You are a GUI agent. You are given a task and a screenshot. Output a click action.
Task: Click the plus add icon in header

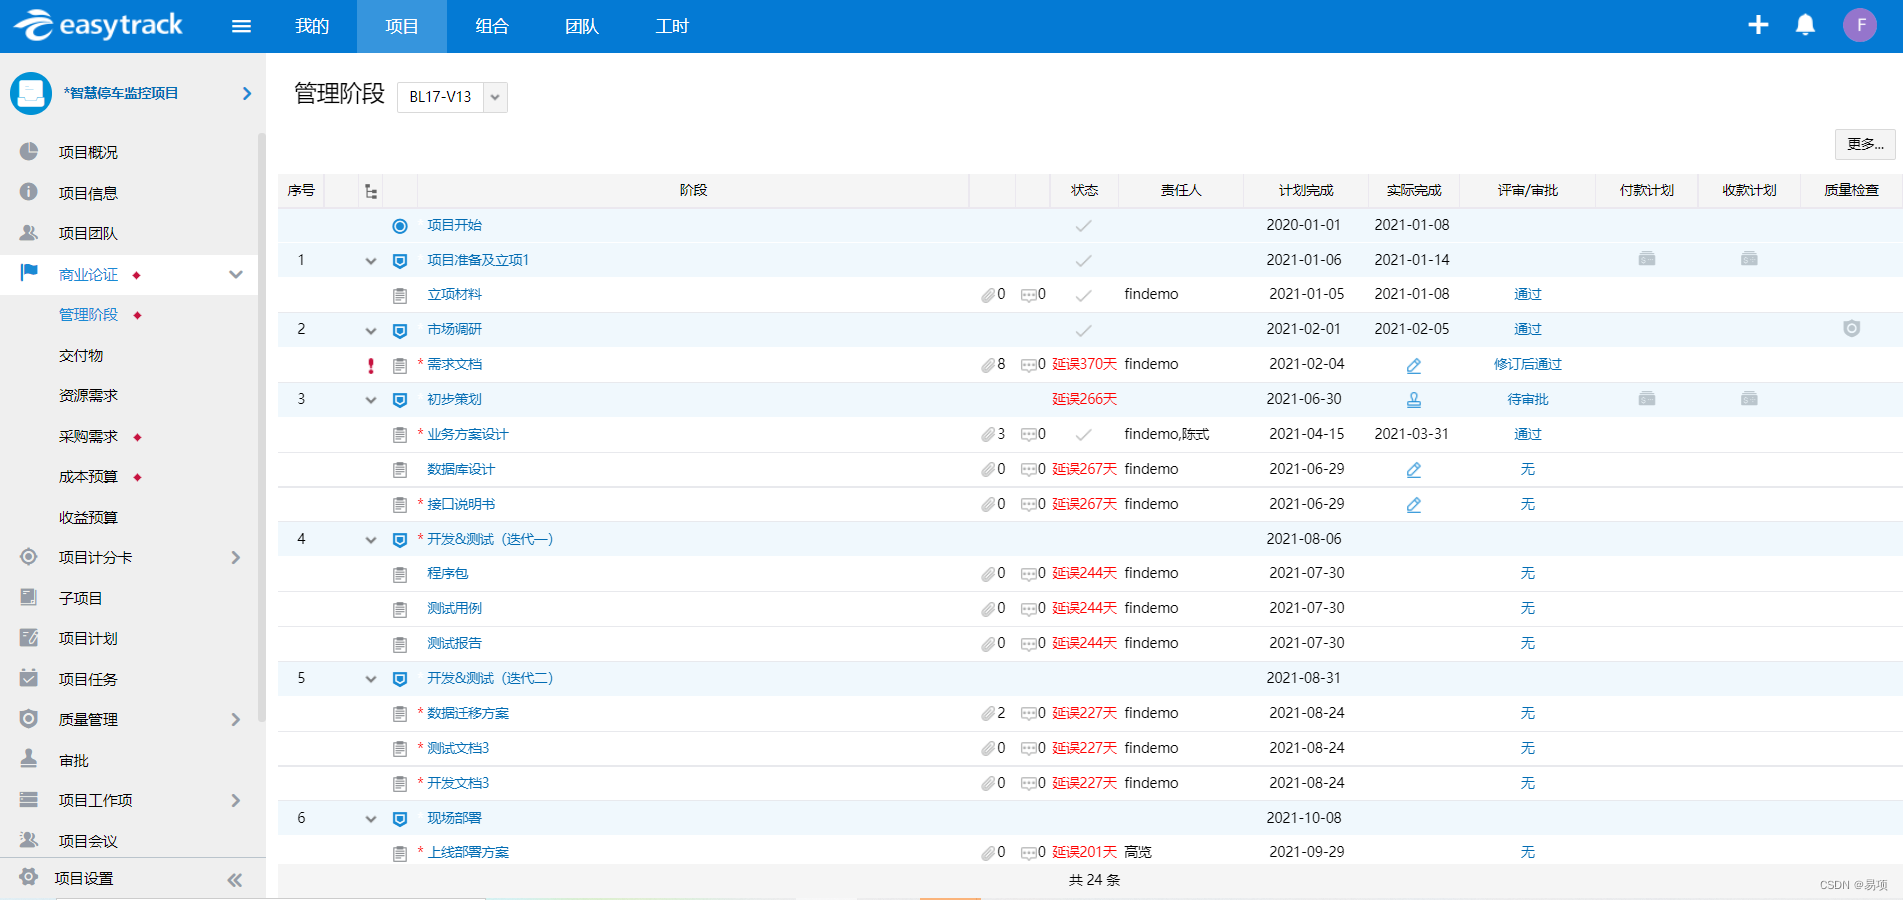click(1758, 25)
